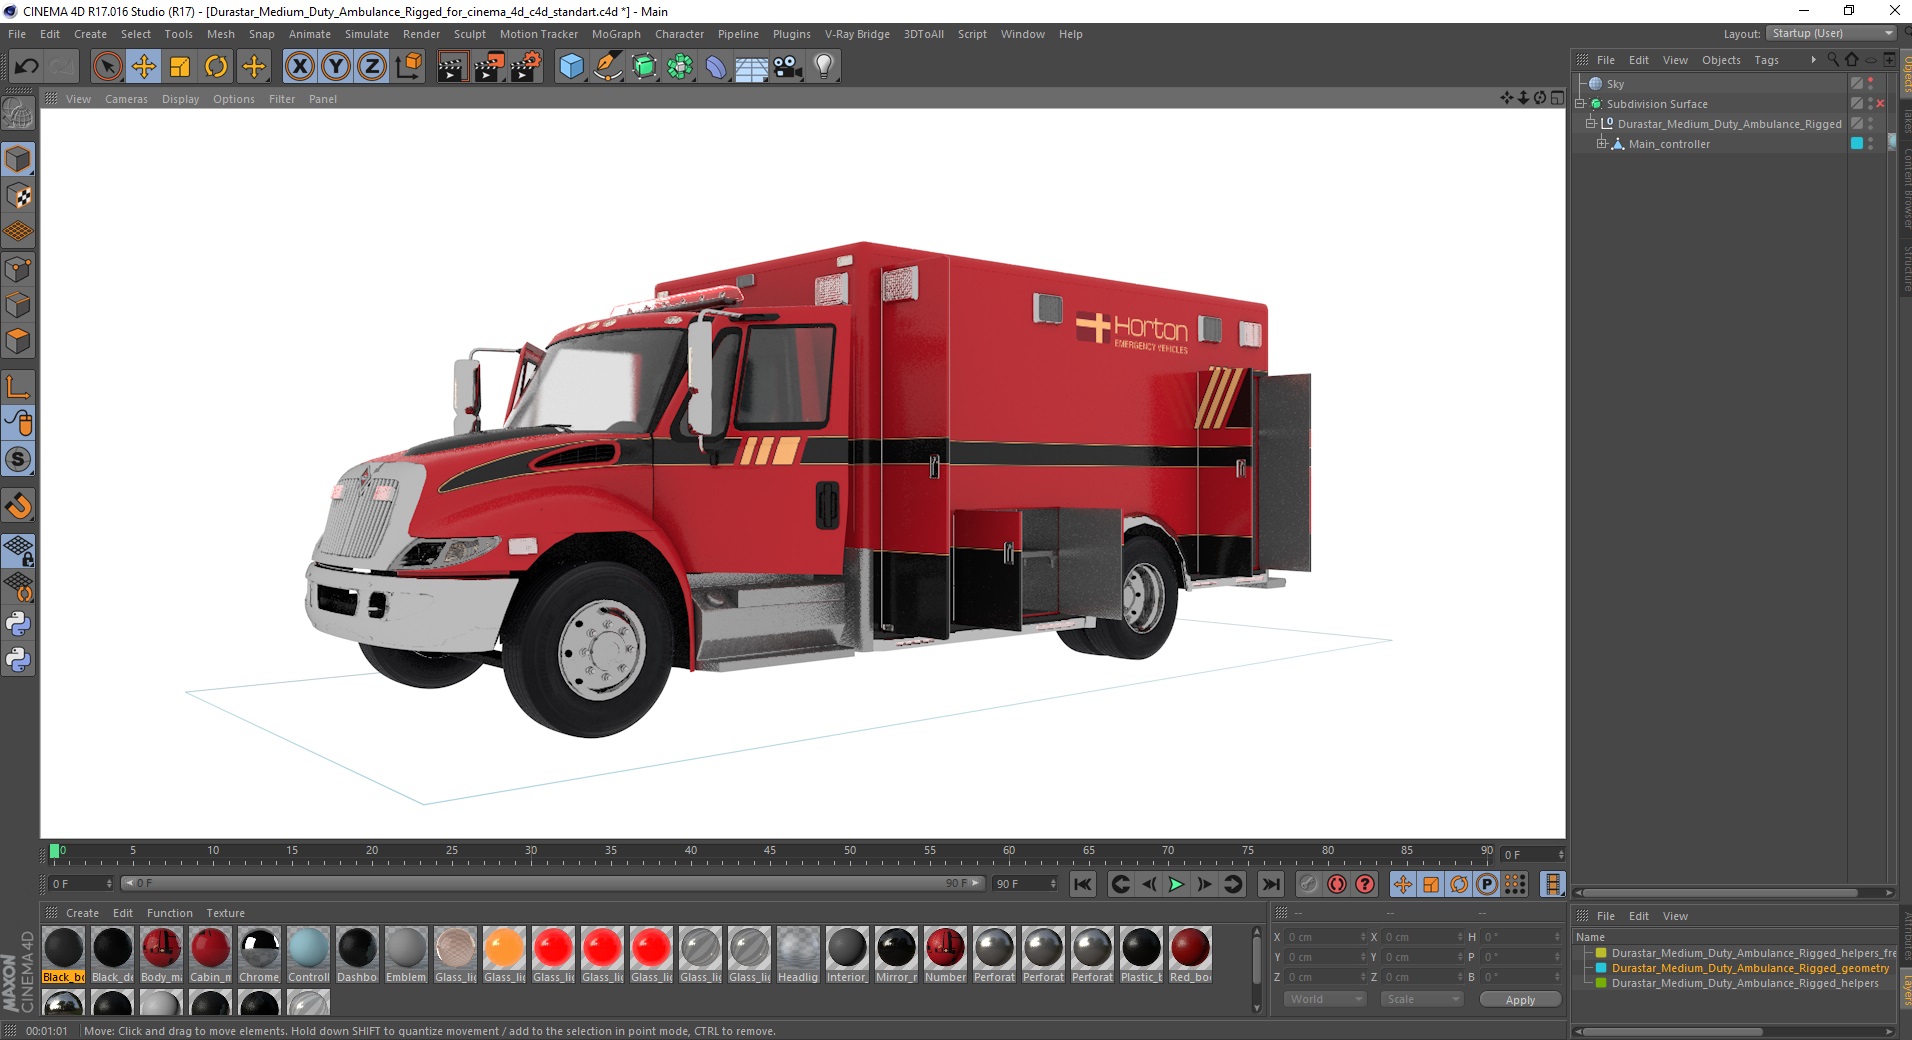The image size is (1912, 1040).
Task: Open the Mesh menu
Action: coord(220,34)
